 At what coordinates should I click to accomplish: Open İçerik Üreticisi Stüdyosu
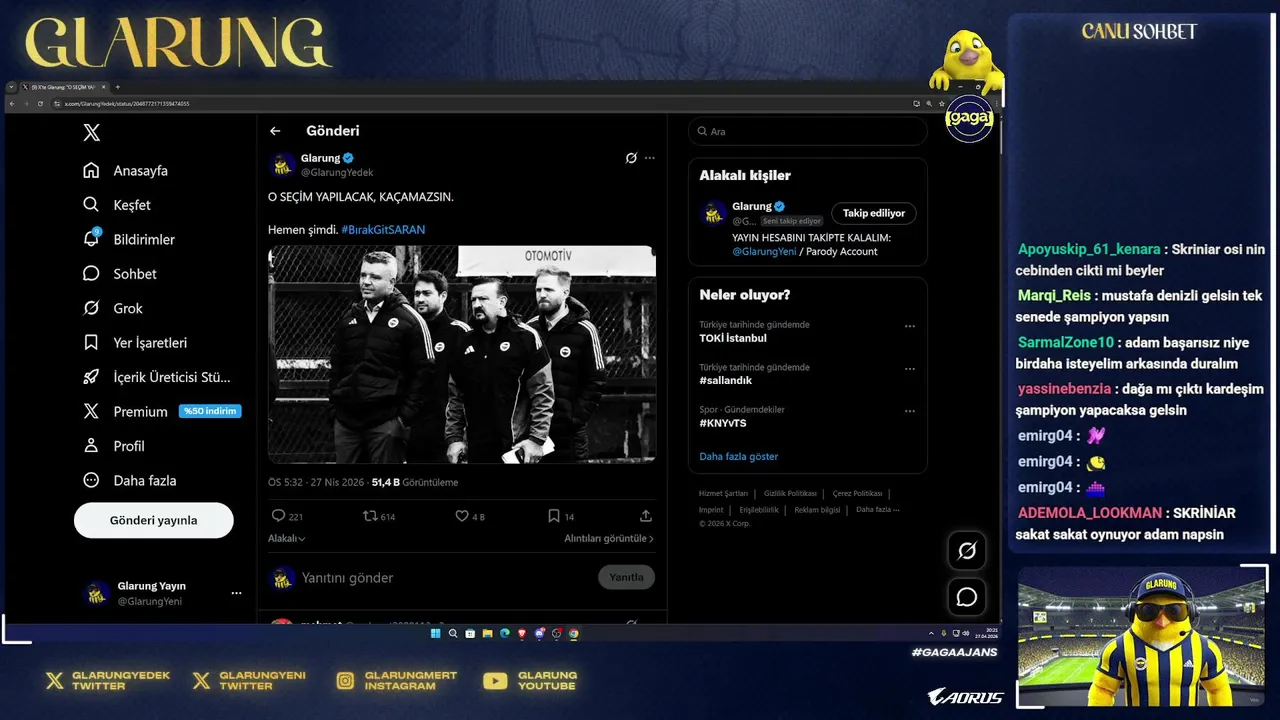coord(157,377)
